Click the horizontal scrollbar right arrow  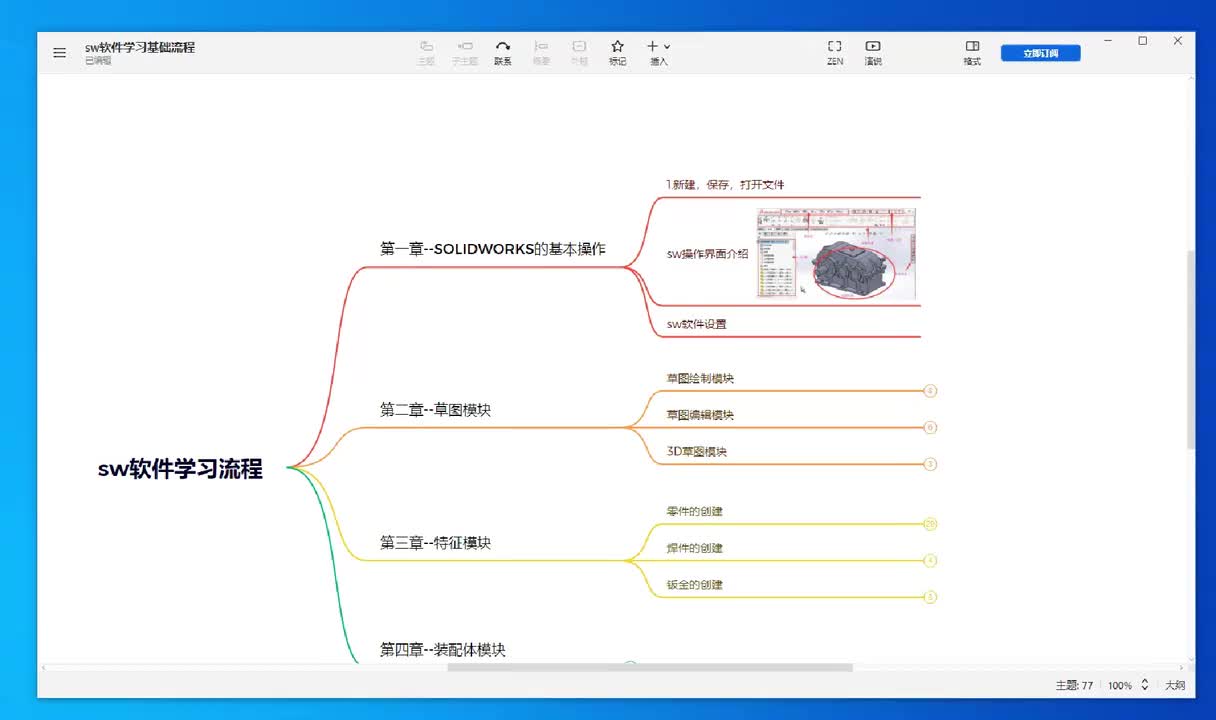[x=1181, y=667]
